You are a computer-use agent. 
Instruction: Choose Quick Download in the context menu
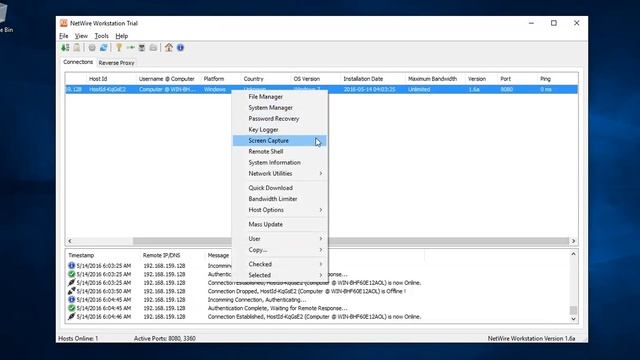pyautogui.click(x=280, y=188)
